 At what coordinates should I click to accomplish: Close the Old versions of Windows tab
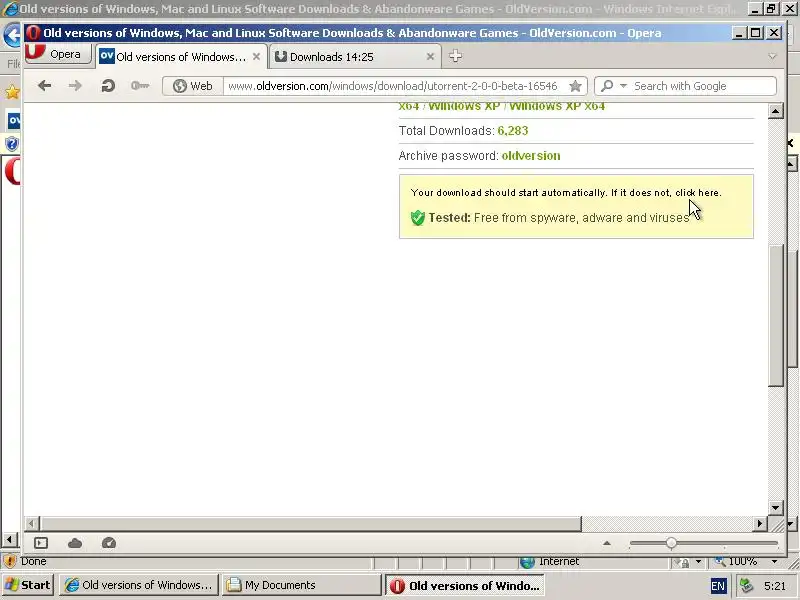coord(257,57)
